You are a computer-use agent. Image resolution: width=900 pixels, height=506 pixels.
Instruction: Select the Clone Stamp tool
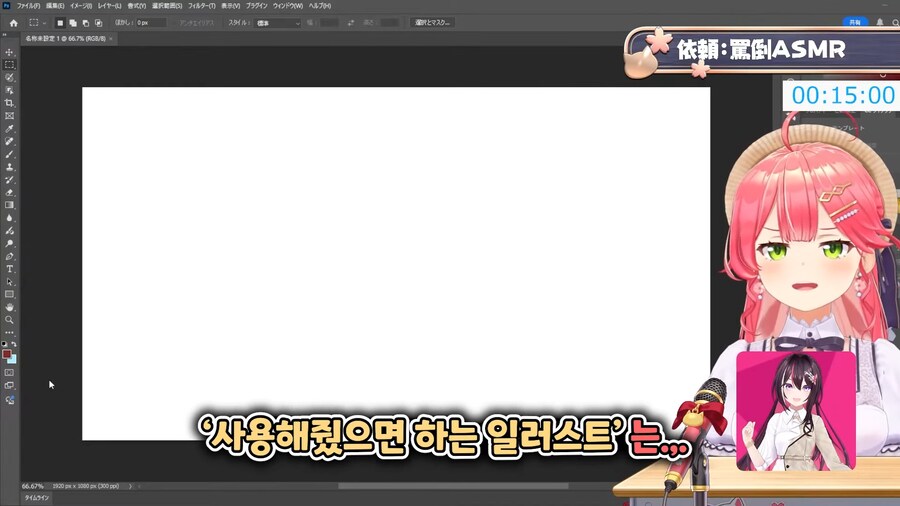tap(9, 167)
